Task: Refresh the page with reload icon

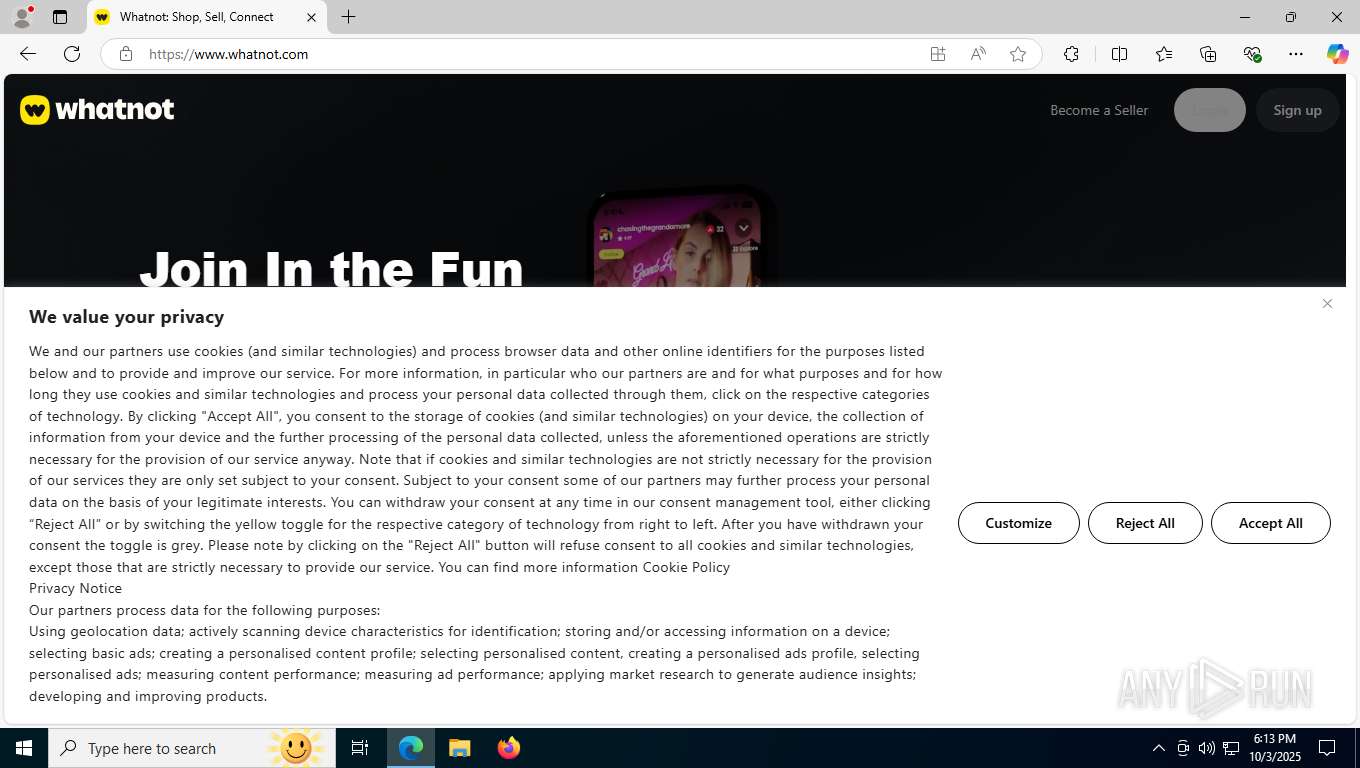Action: click(x=72, y=54)
